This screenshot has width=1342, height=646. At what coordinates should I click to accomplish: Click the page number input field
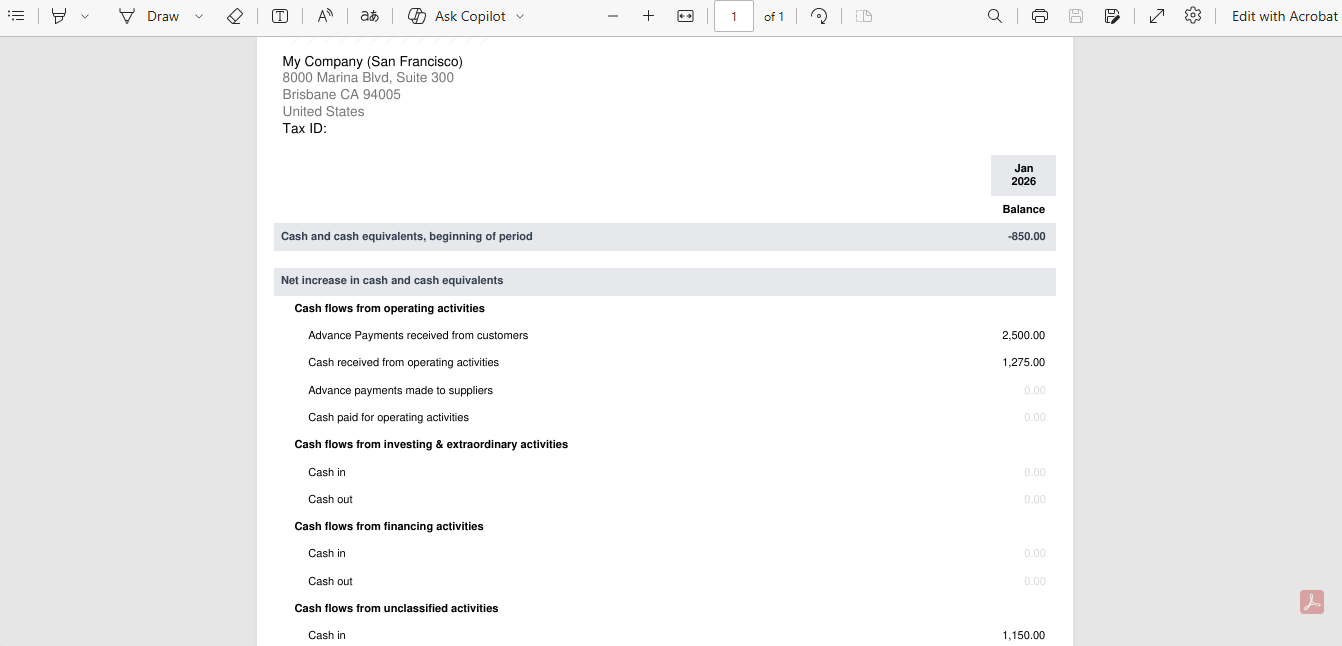pos(734,16)
